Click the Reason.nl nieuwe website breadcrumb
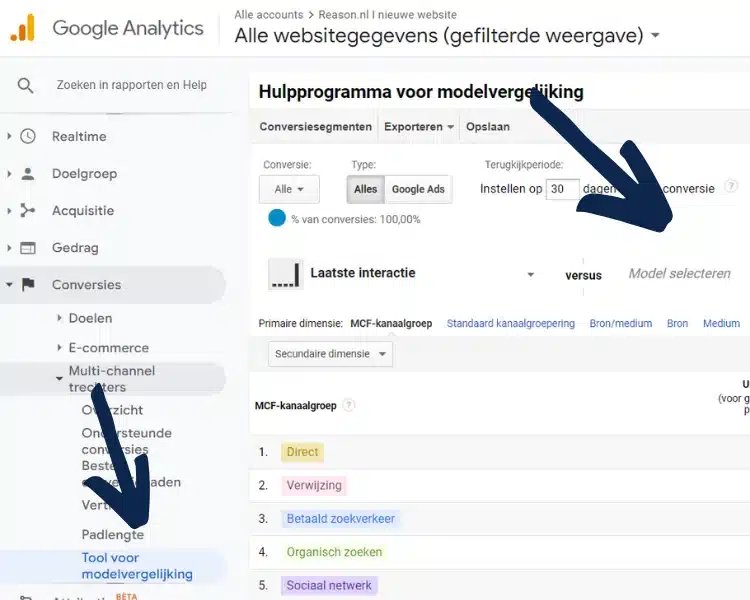Viewport: 750px width, 600px height. (387, 15)
